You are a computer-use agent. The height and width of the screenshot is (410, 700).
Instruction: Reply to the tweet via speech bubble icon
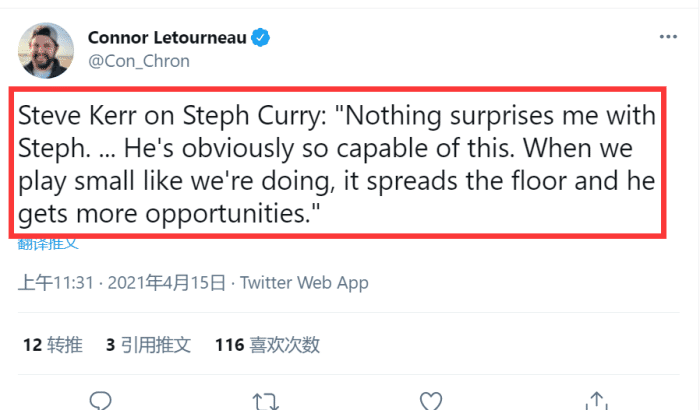click(x=100, y=402)
